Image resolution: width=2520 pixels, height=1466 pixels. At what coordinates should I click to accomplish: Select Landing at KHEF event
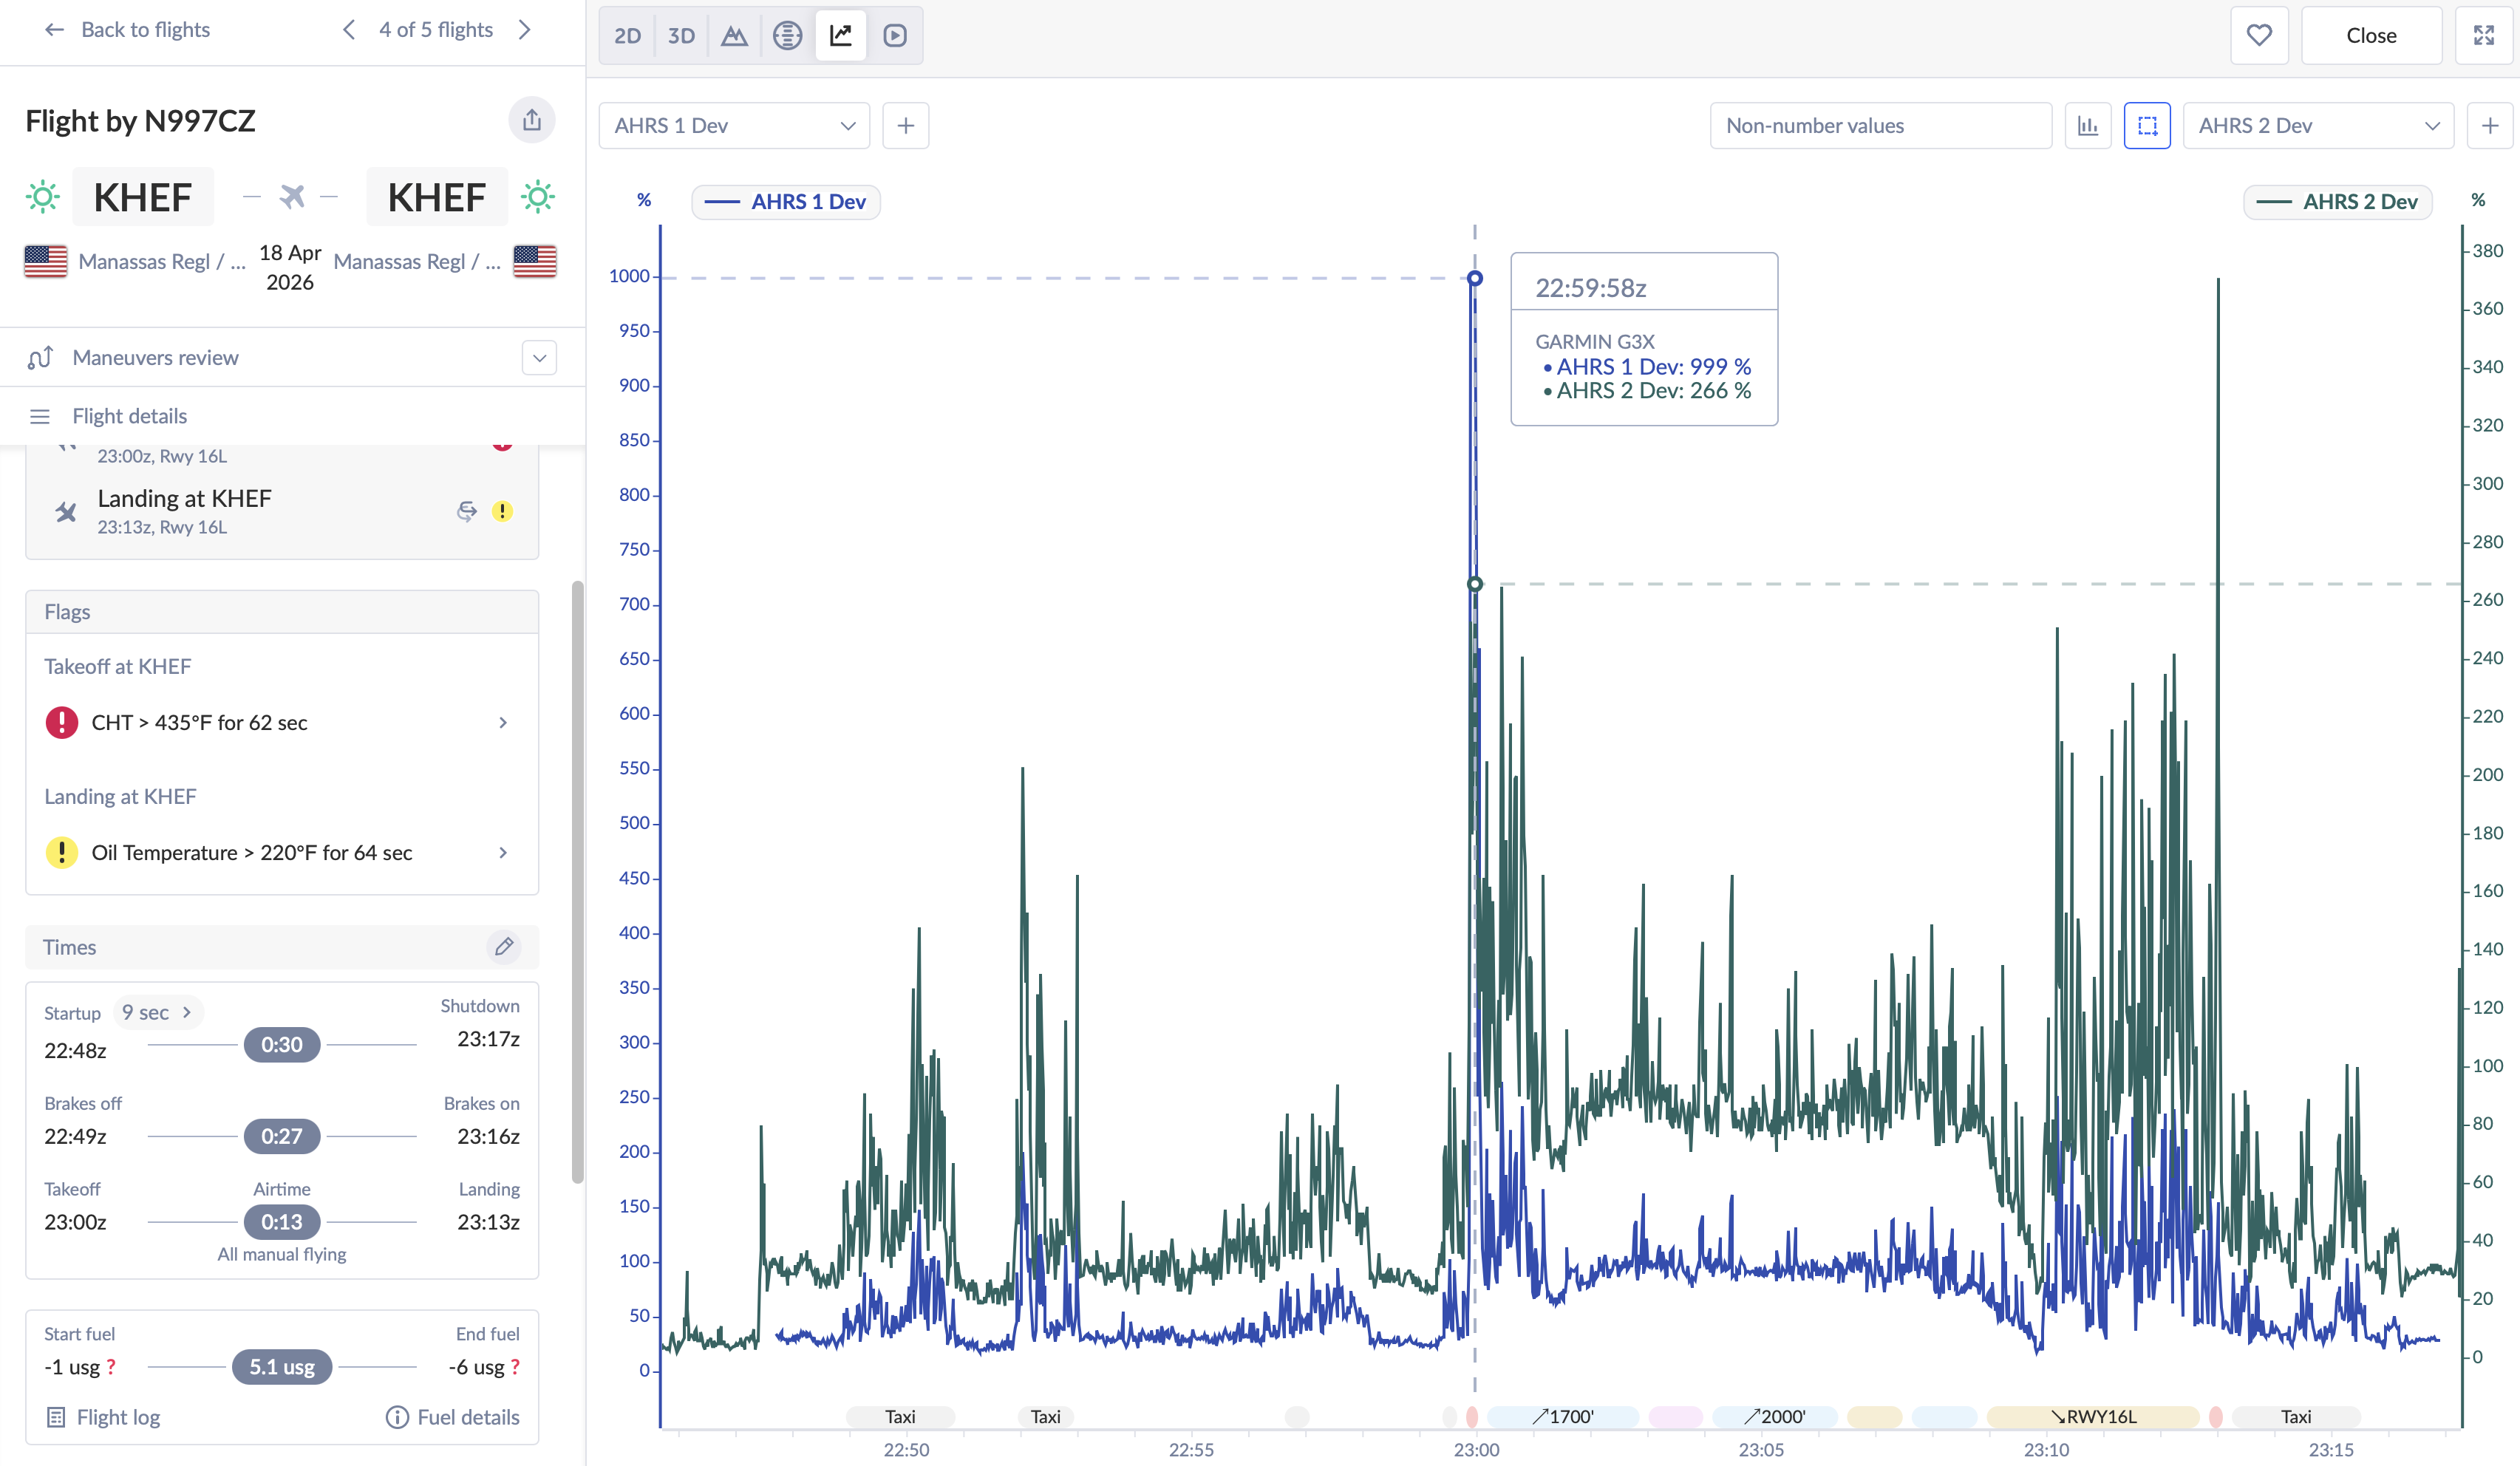[282, 512]
